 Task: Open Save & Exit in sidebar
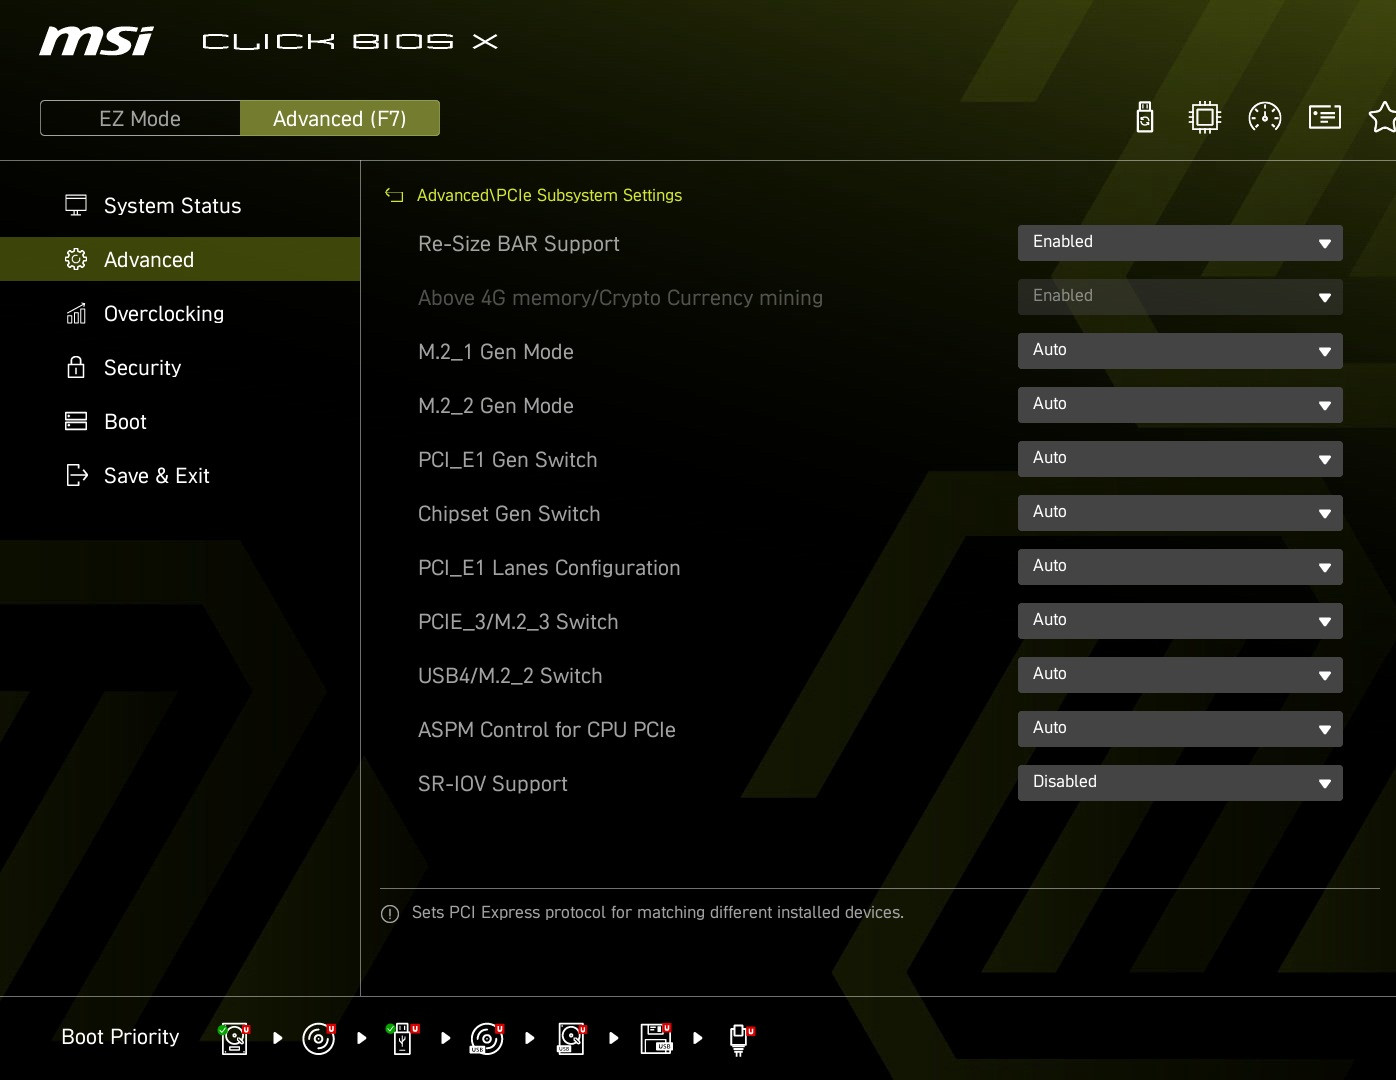[x=180, y=475]
